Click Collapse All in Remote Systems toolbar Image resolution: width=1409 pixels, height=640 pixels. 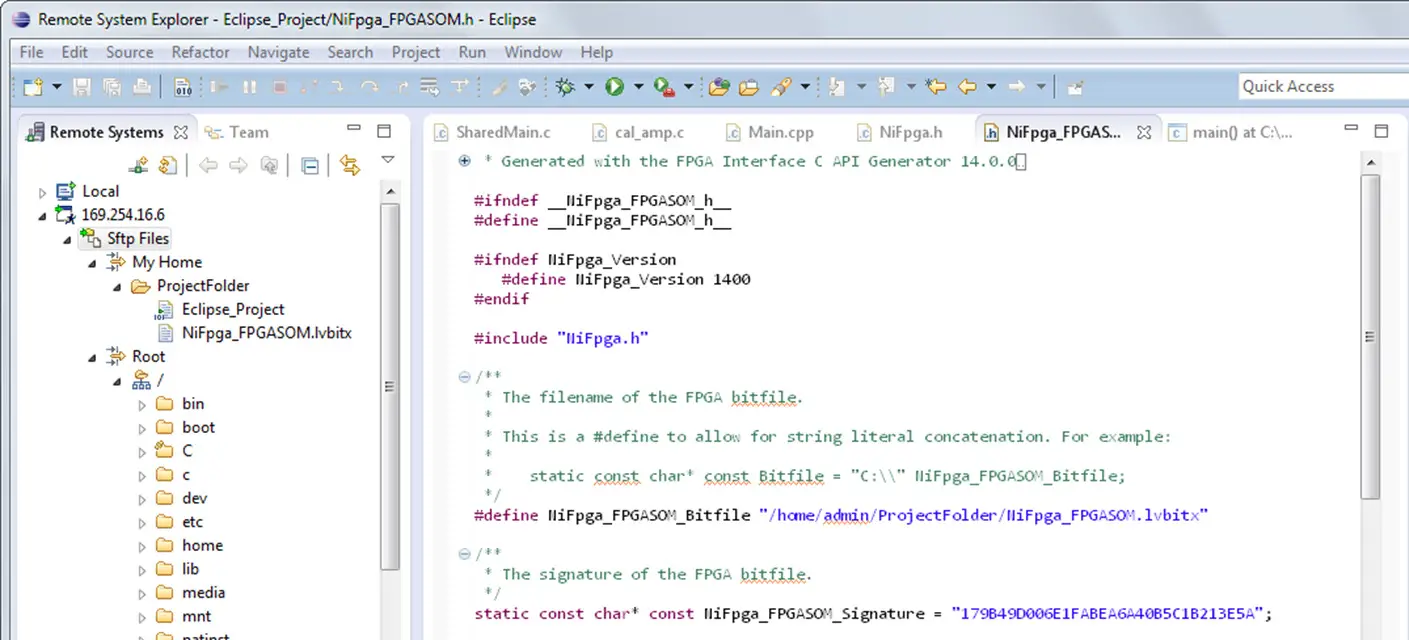[310, 166]
